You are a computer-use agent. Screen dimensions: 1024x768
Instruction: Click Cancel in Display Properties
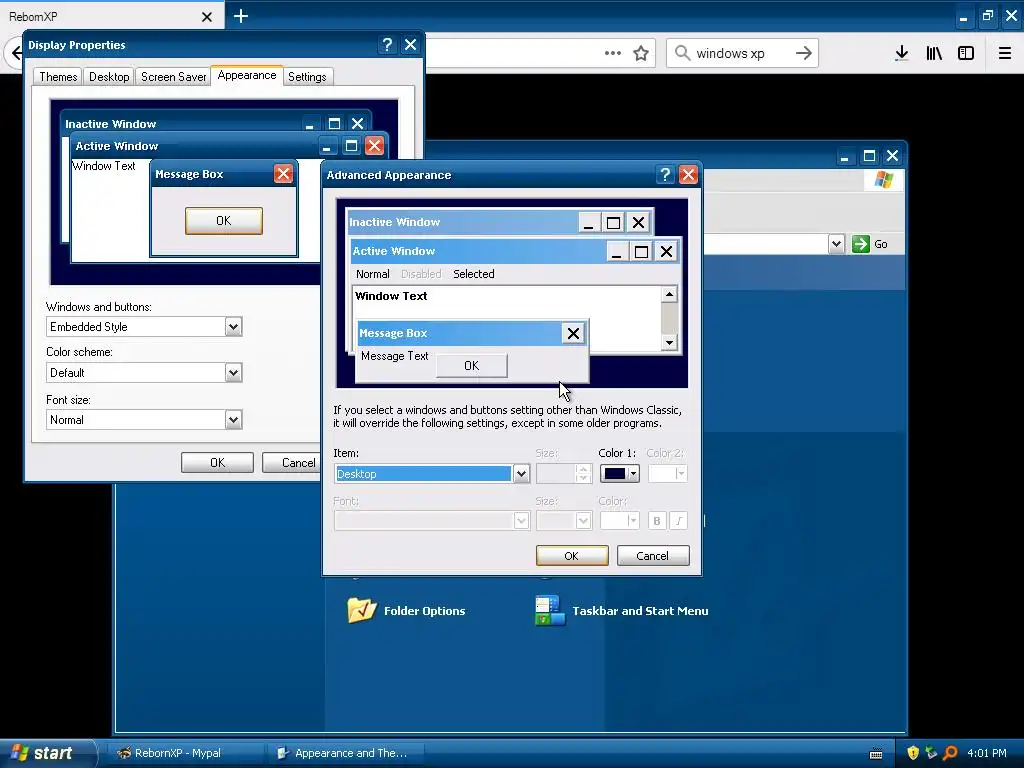[x=292, y=462]
